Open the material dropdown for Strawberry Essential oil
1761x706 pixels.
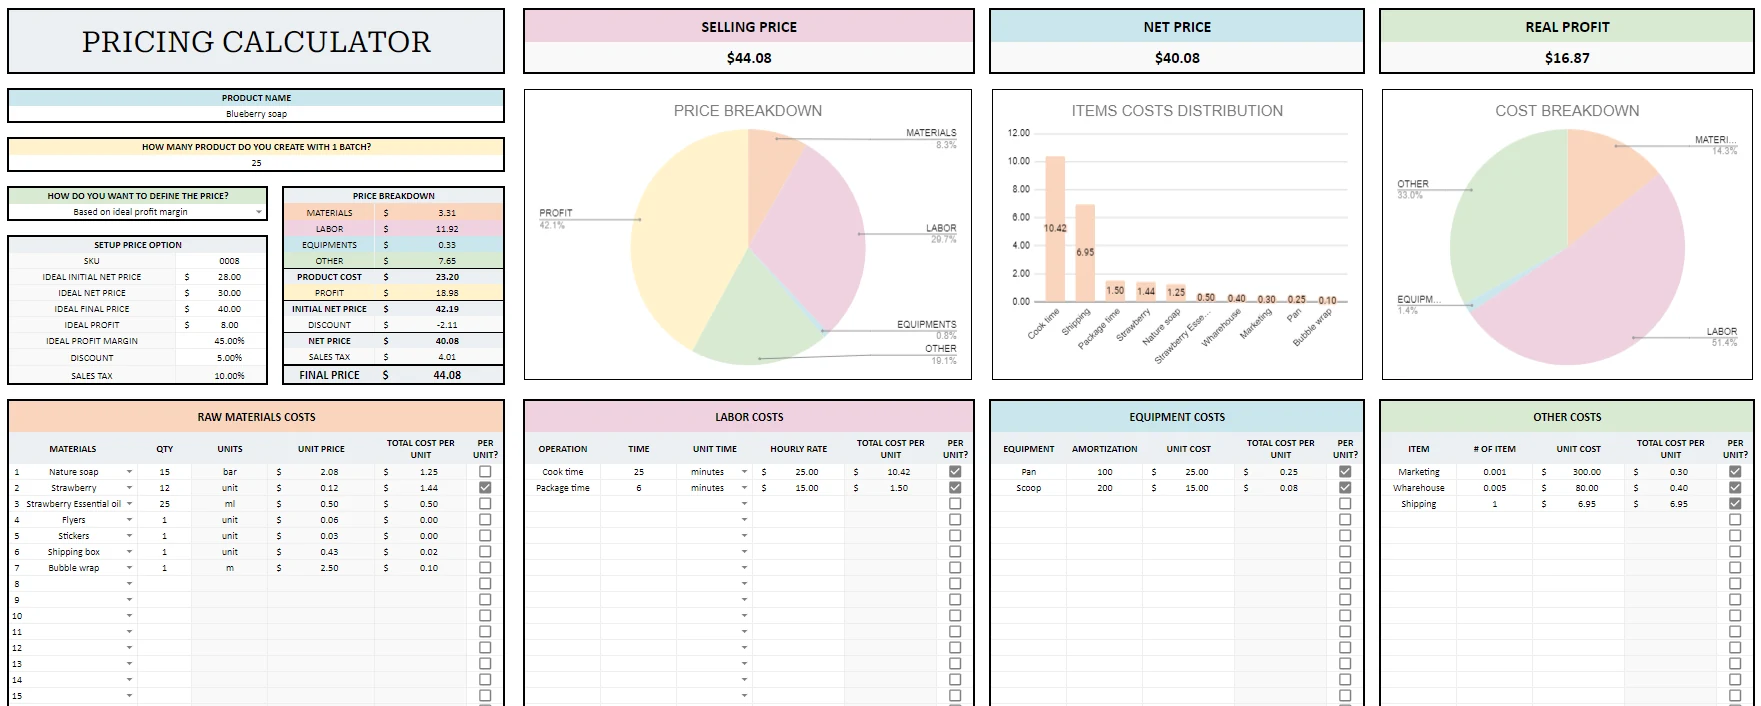tap(129, 504)
